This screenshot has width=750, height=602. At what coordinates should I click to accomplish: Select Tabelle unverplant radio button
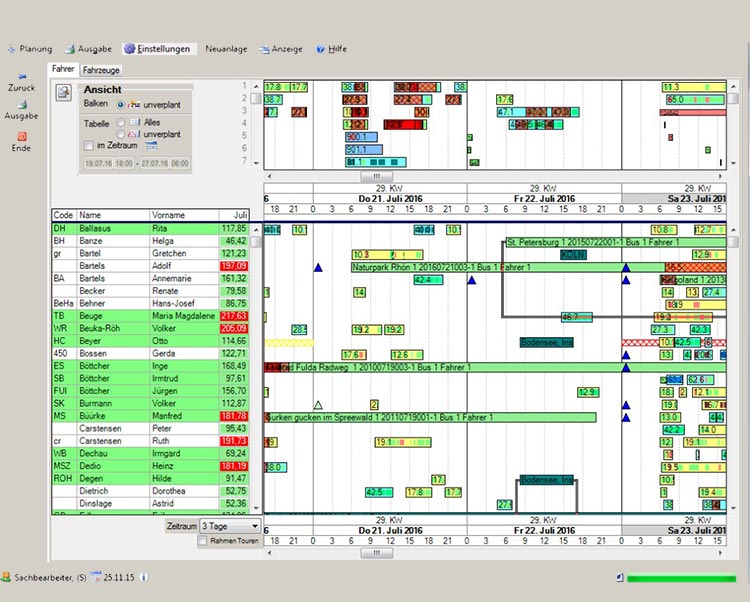[121, 134]
